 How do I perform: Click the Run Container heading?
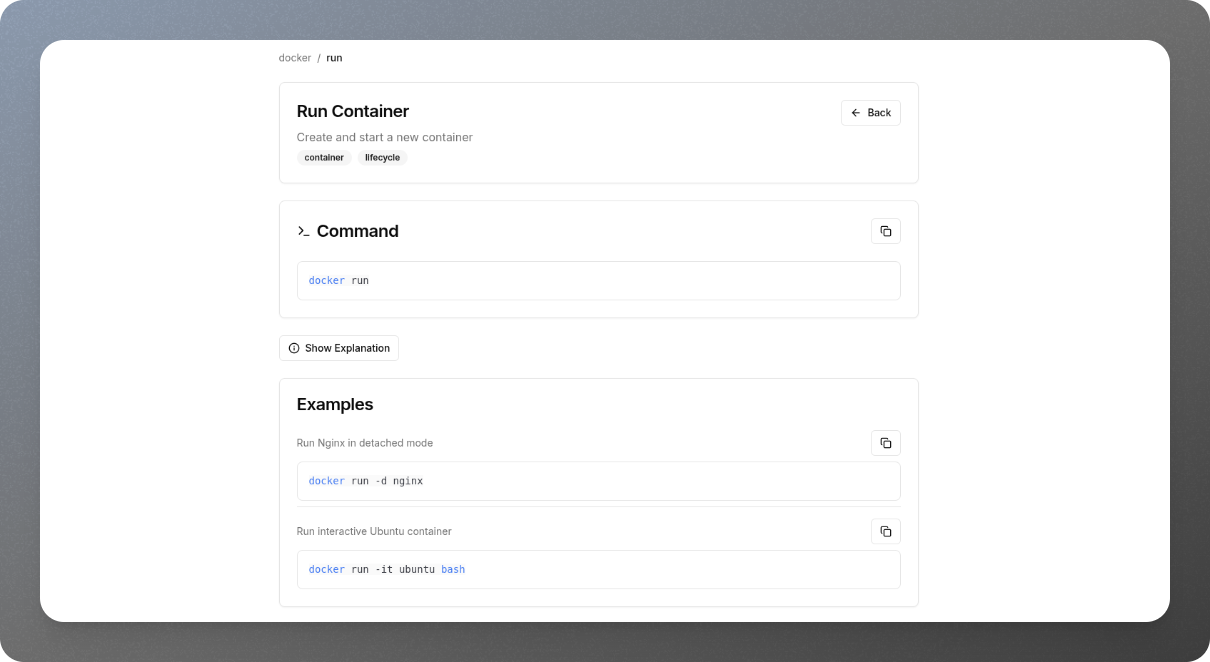tap(353, 111)
